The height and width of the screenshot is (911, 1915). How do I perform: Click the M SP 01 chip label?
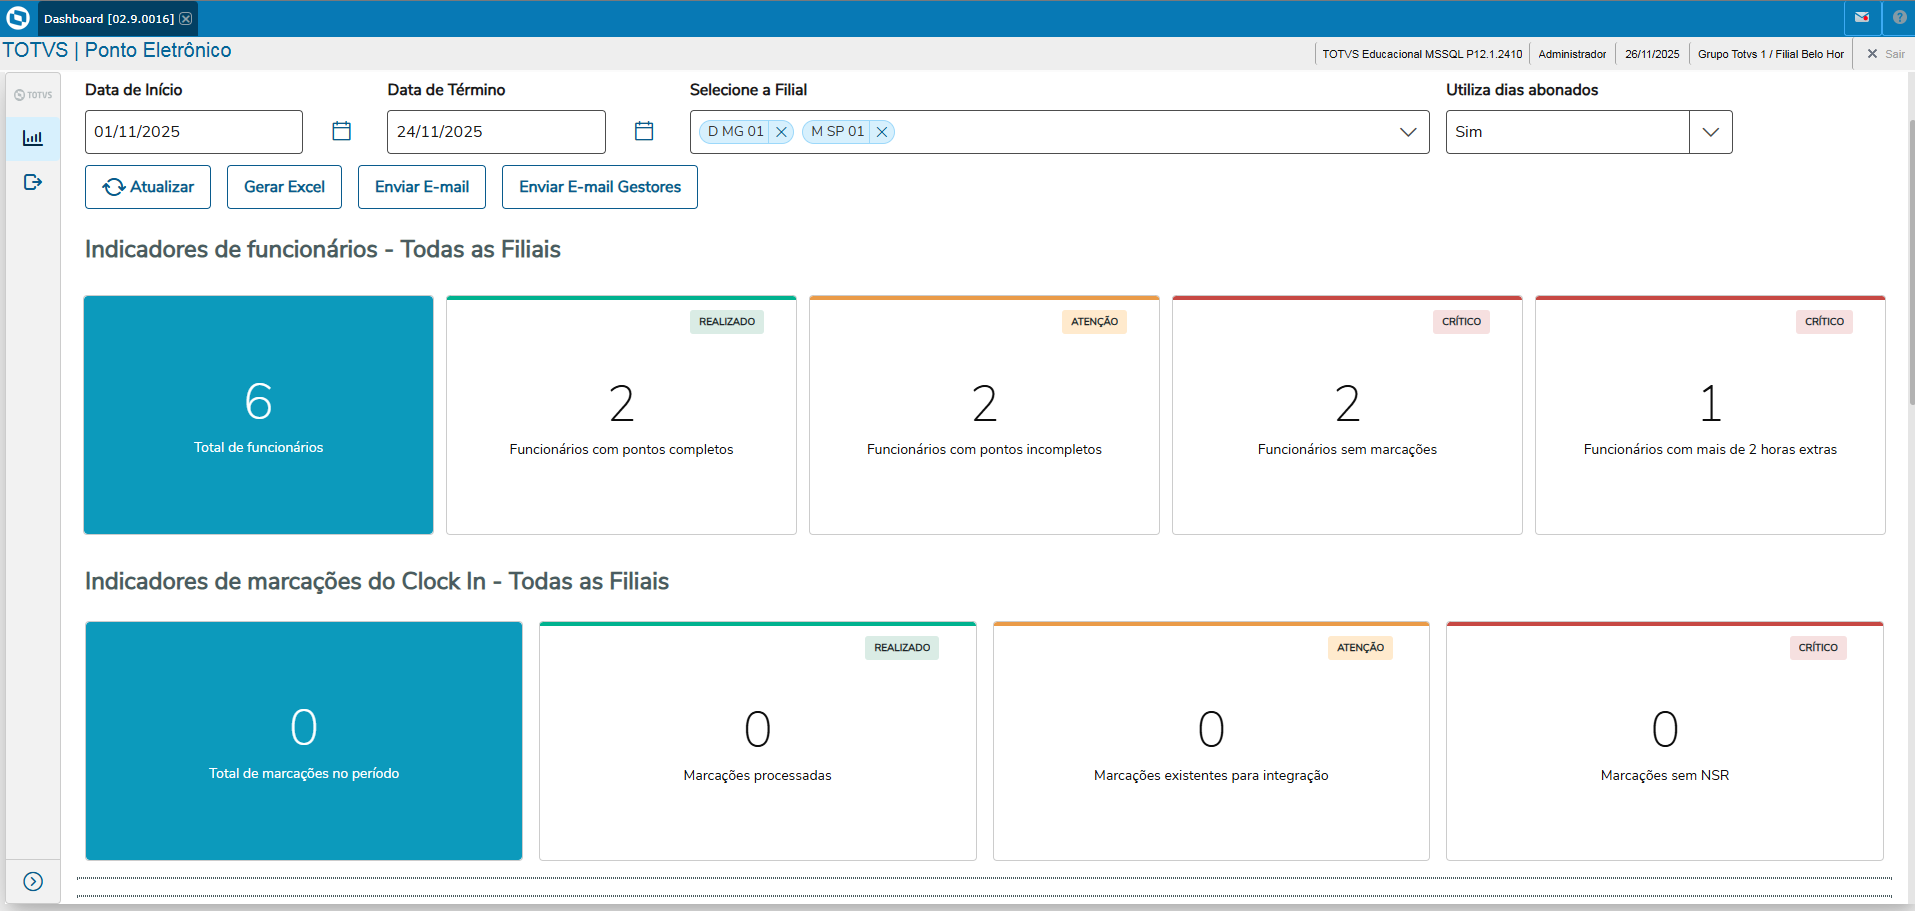(x=837, y=132)
